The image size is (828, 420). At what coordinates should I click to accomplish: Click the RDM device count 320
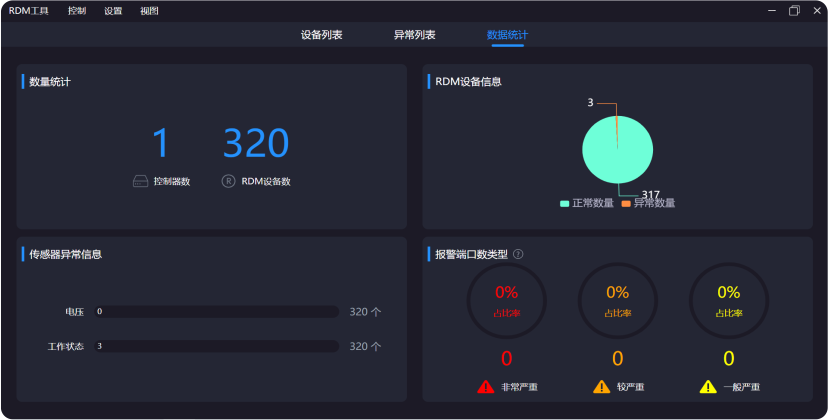(256, 144)
